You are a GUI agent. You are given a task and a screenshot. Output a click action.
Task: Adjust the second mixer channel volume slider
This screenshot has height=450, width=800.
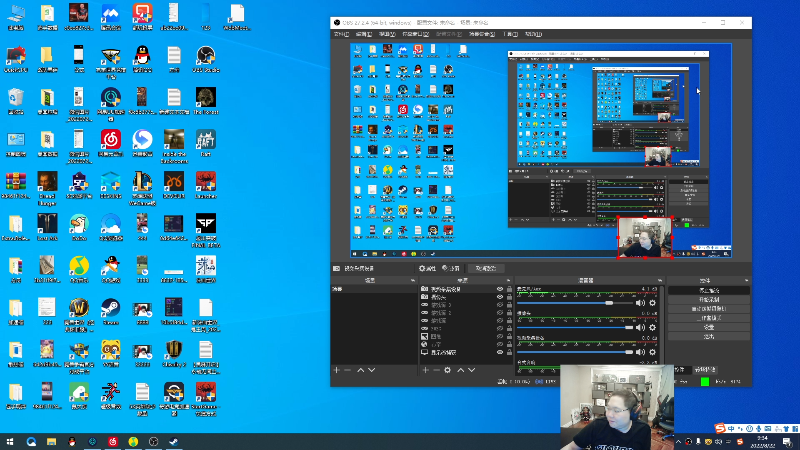574,328
